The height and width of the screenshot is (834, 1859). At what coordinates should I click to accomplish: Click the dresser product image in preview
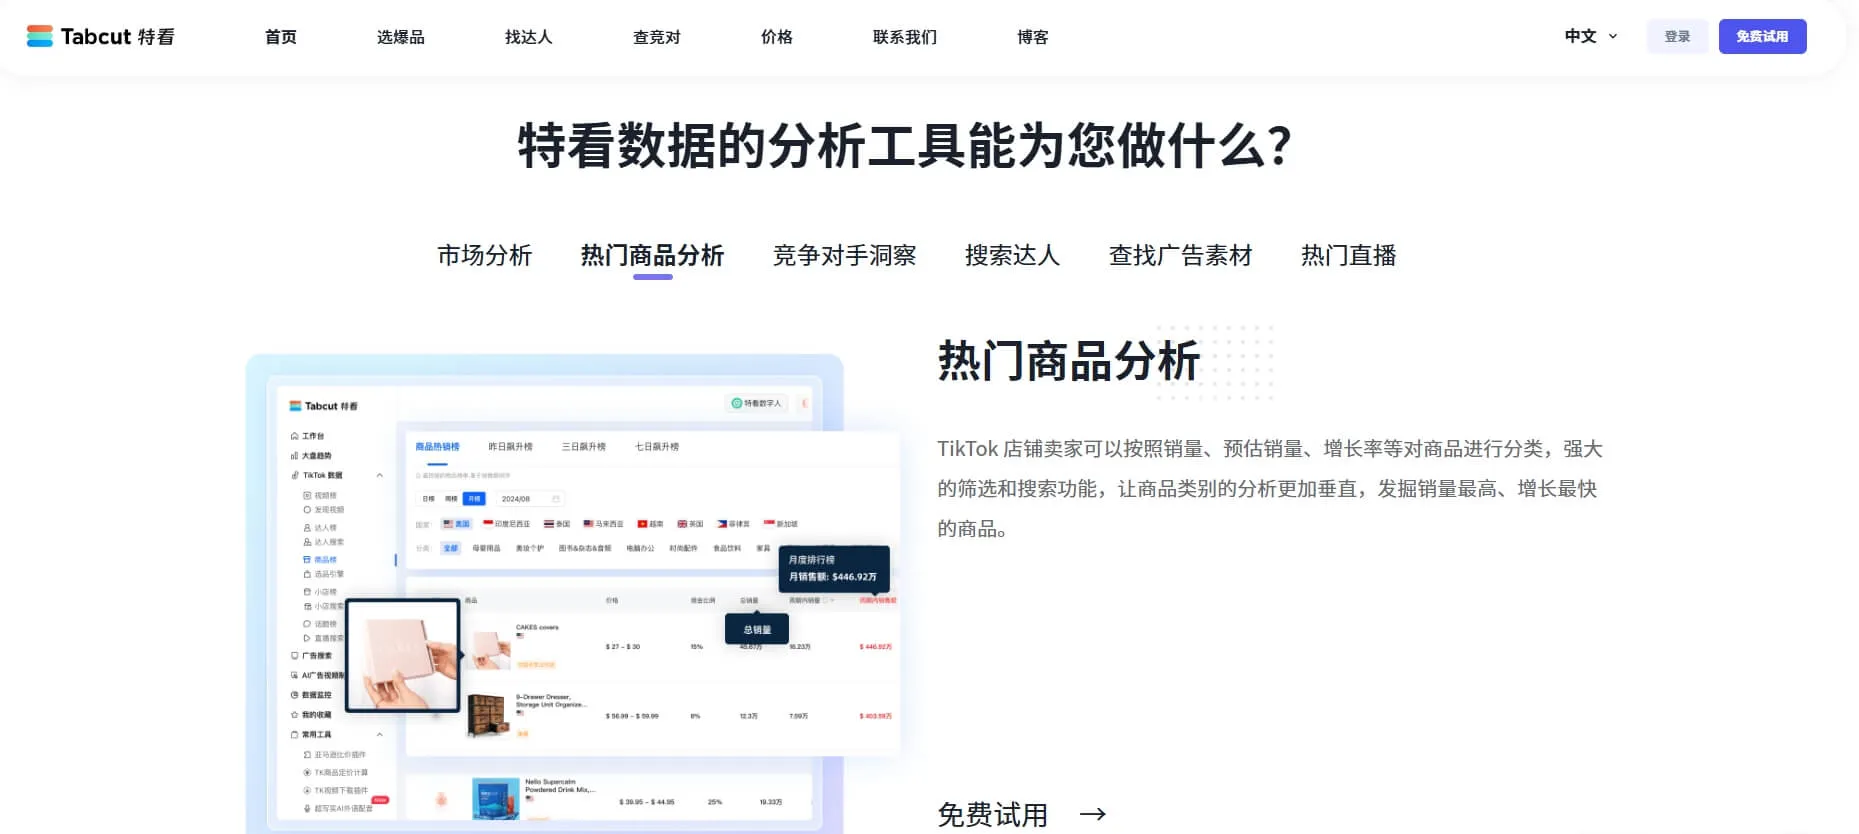(x=489, y=716)
